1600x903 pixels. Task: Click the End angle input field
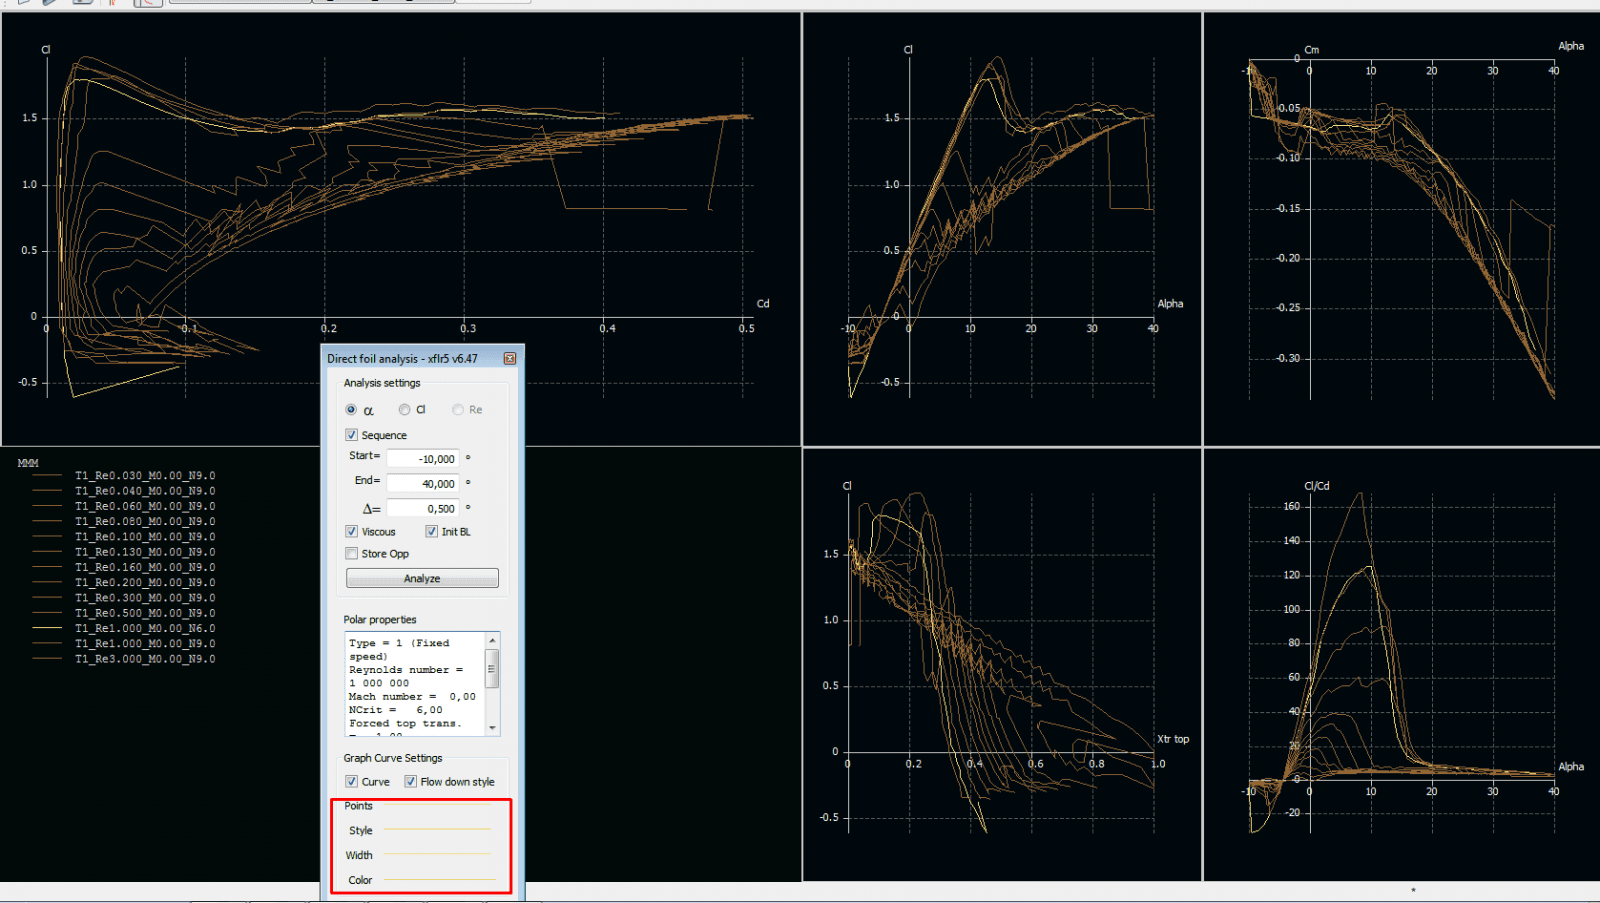click(x=423, y=484)
